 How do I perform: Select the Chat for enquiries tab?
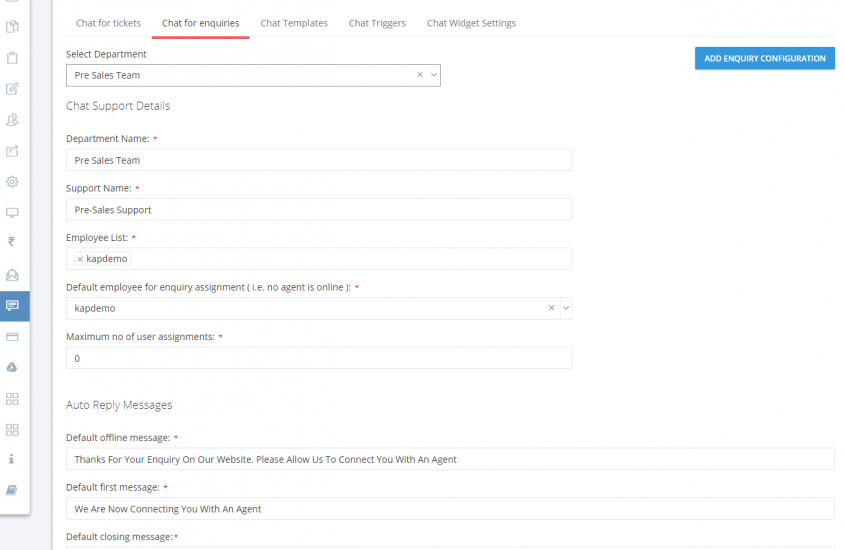pos(200,23)
